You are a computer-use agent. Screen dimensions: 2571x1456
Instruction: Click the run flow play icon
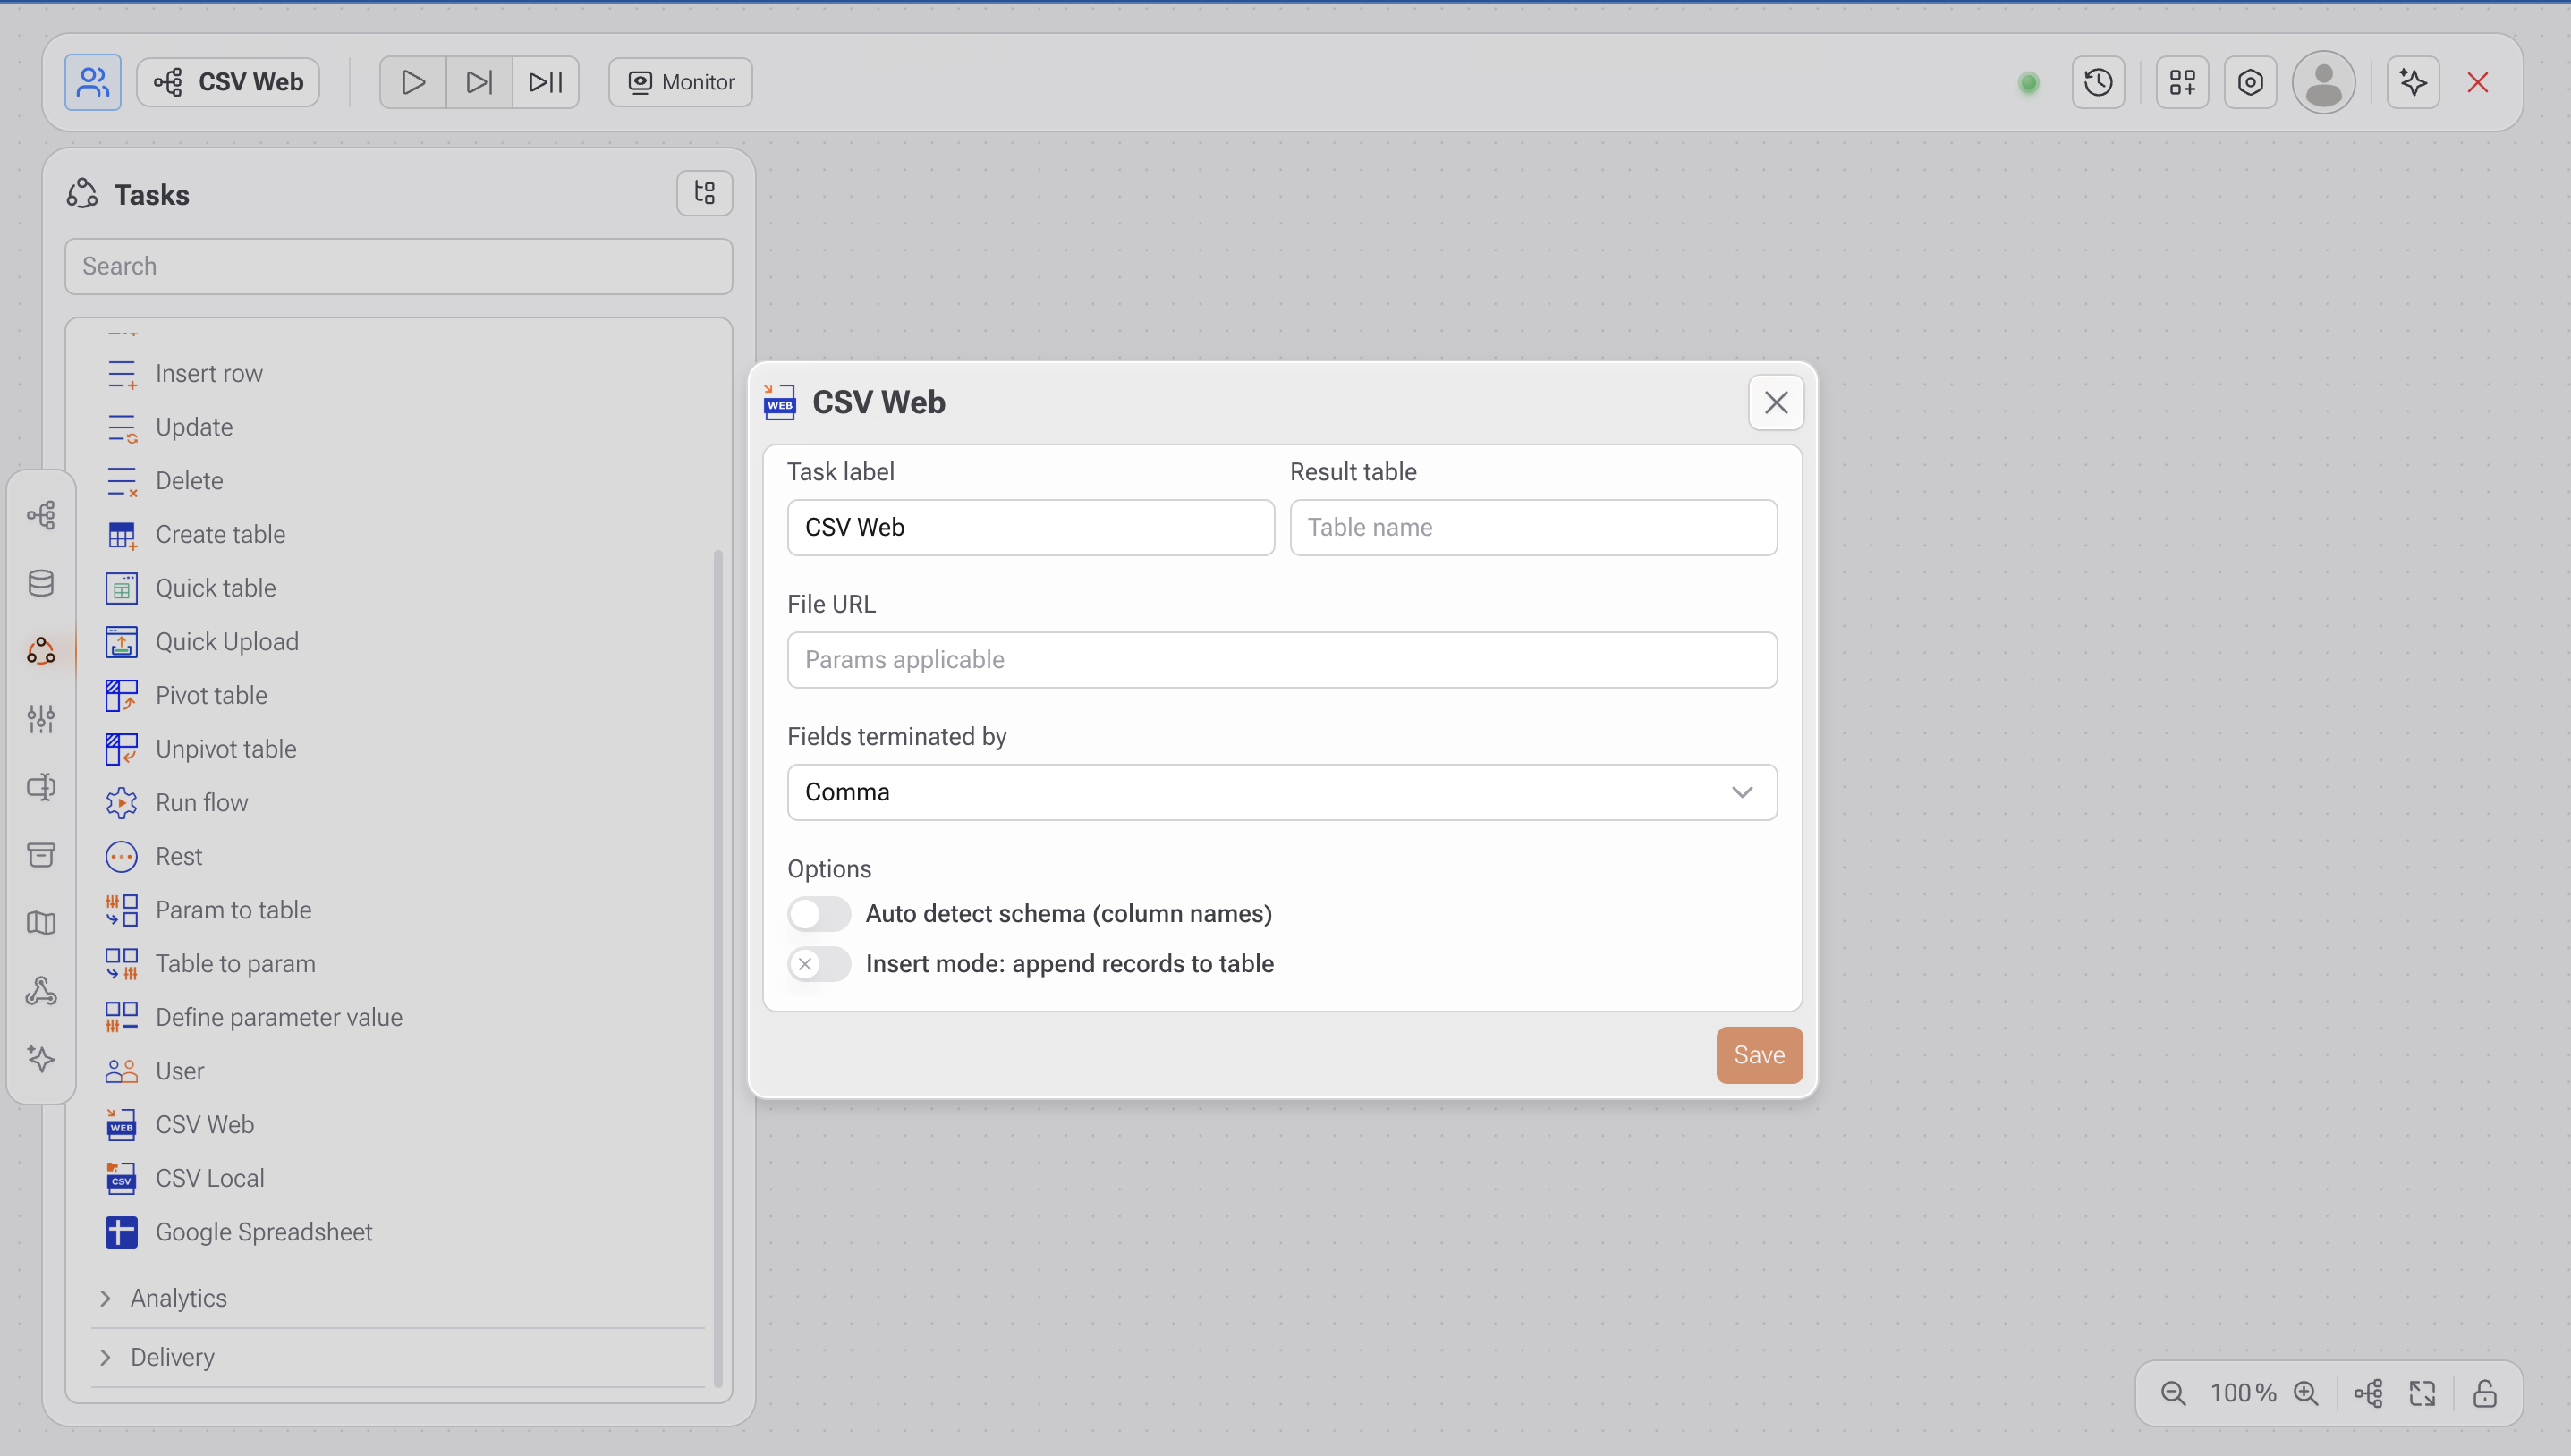pos(412,82)
